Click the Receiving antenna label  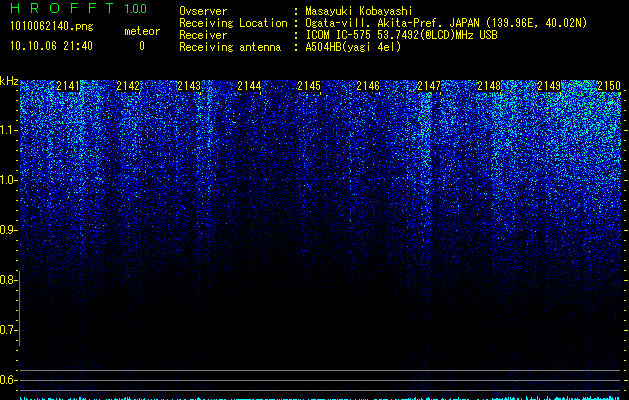pyautogui.click(x=230, y=47)
